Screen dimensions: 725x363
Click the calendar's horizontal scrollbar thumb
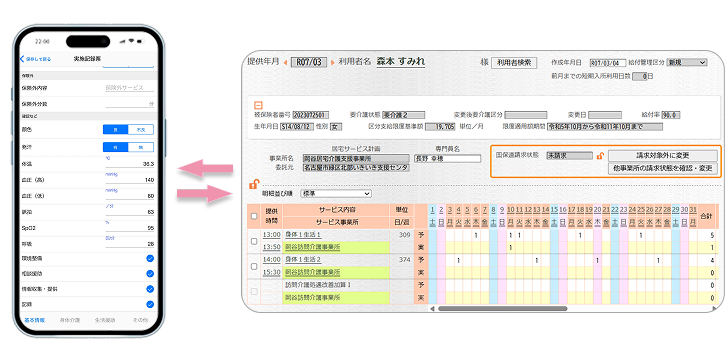click(x=503, y=308)
